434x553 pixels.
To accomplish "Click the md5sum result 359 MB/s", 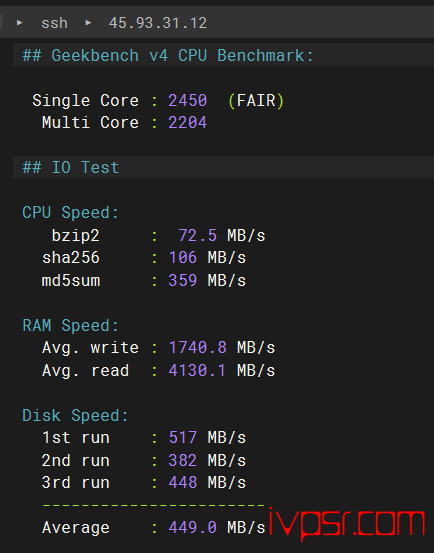I will pos(207,281).
